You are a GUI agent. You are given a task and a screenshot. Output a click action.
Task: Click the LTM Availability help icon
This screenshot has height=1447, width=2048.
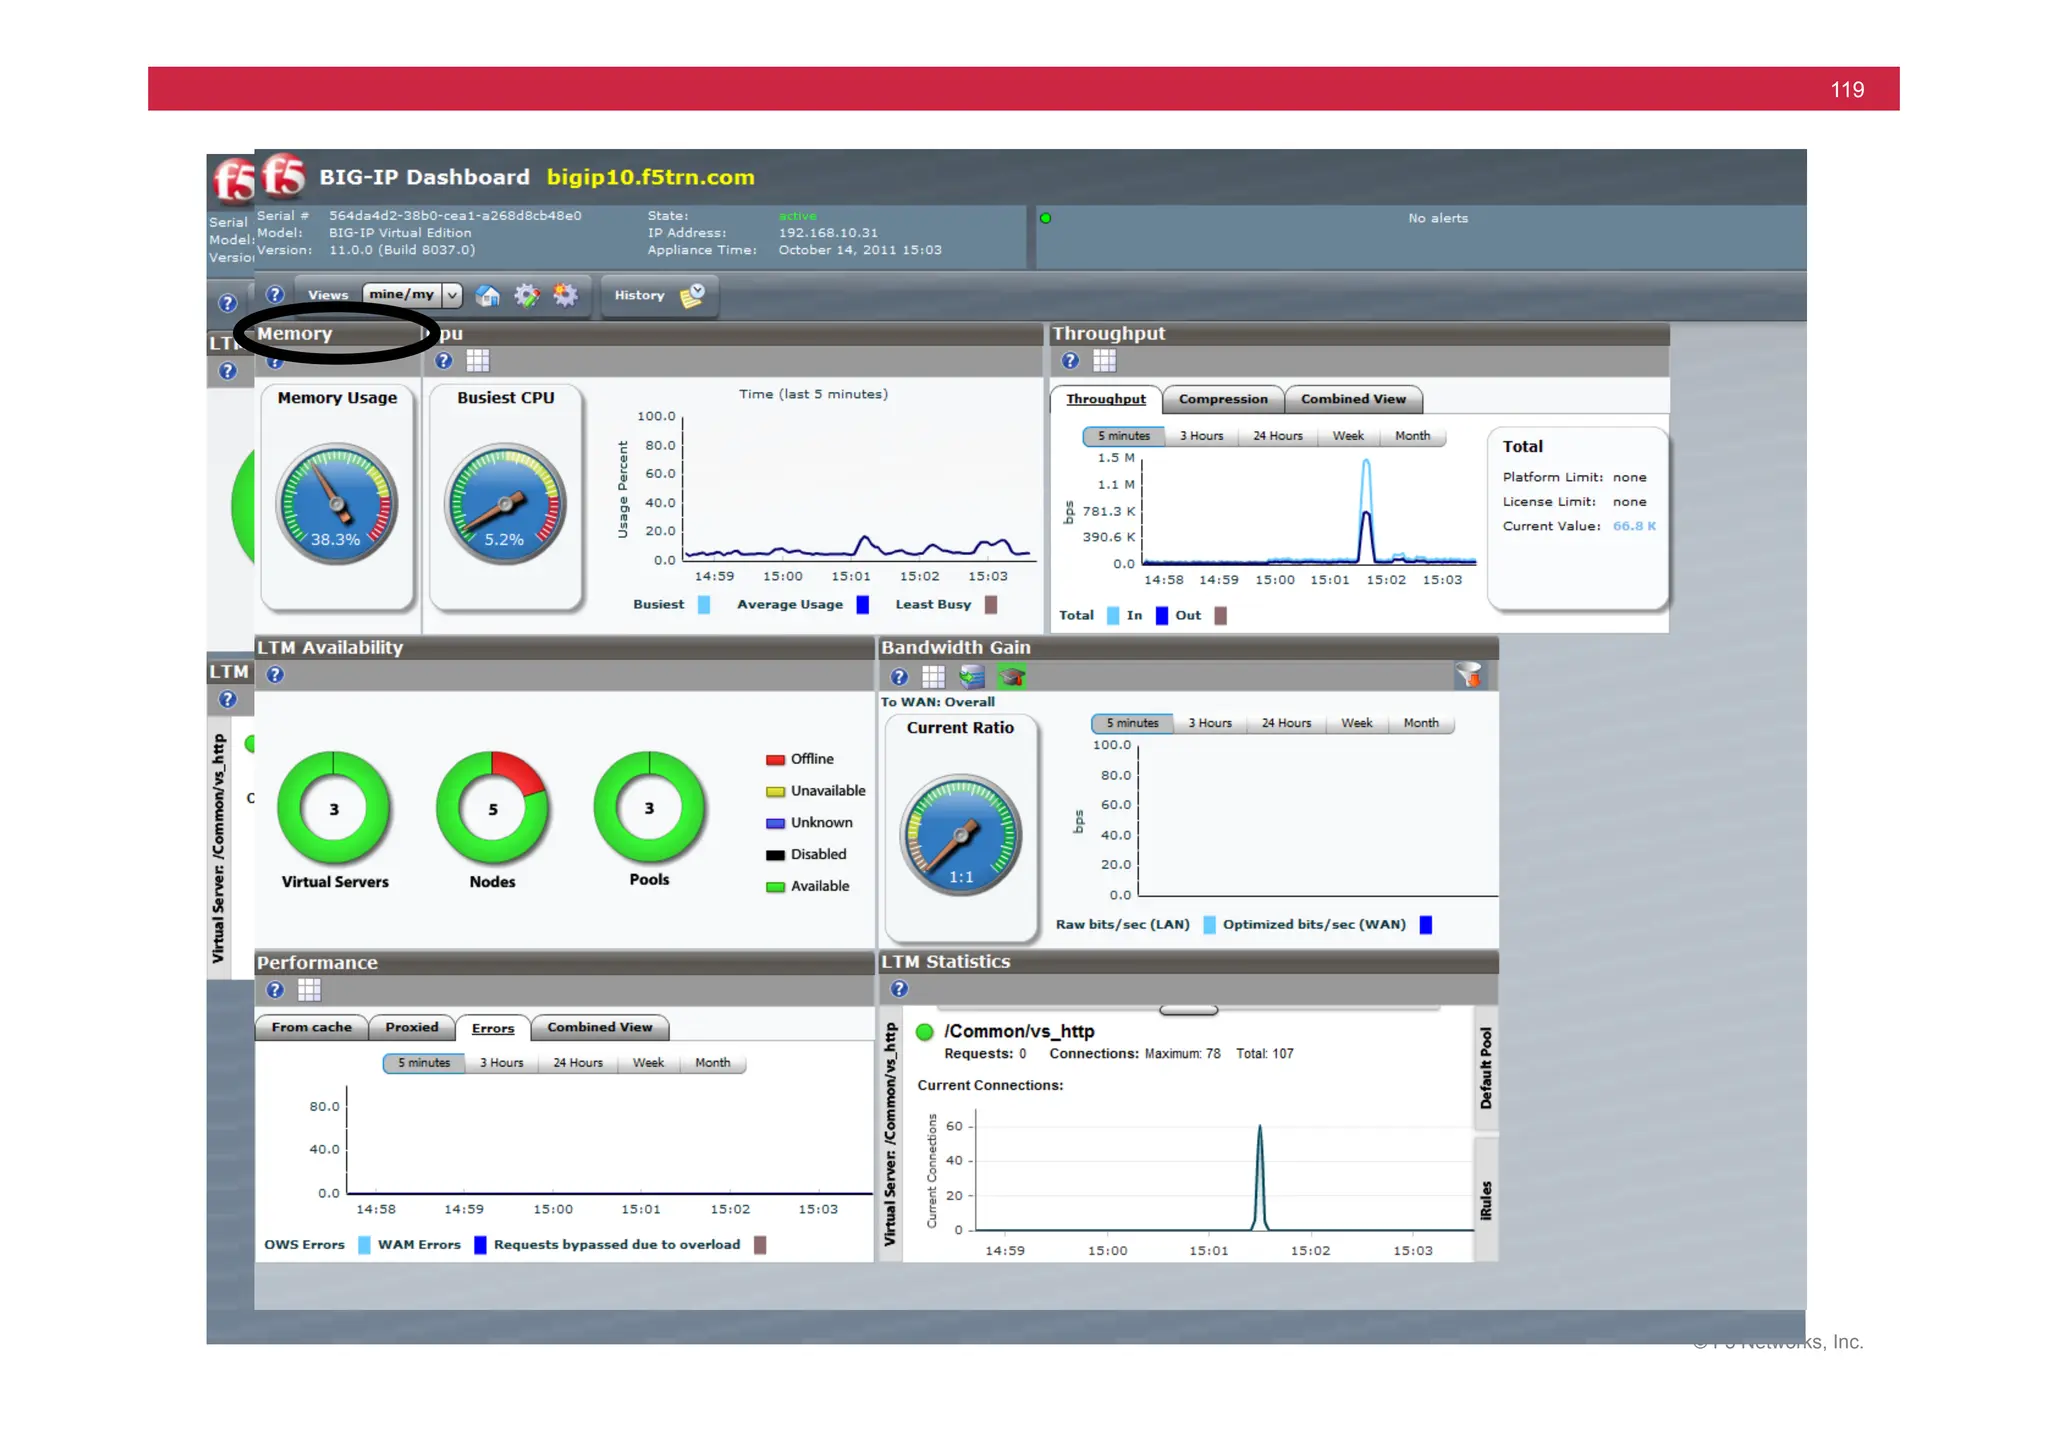[x=275, y=675]
